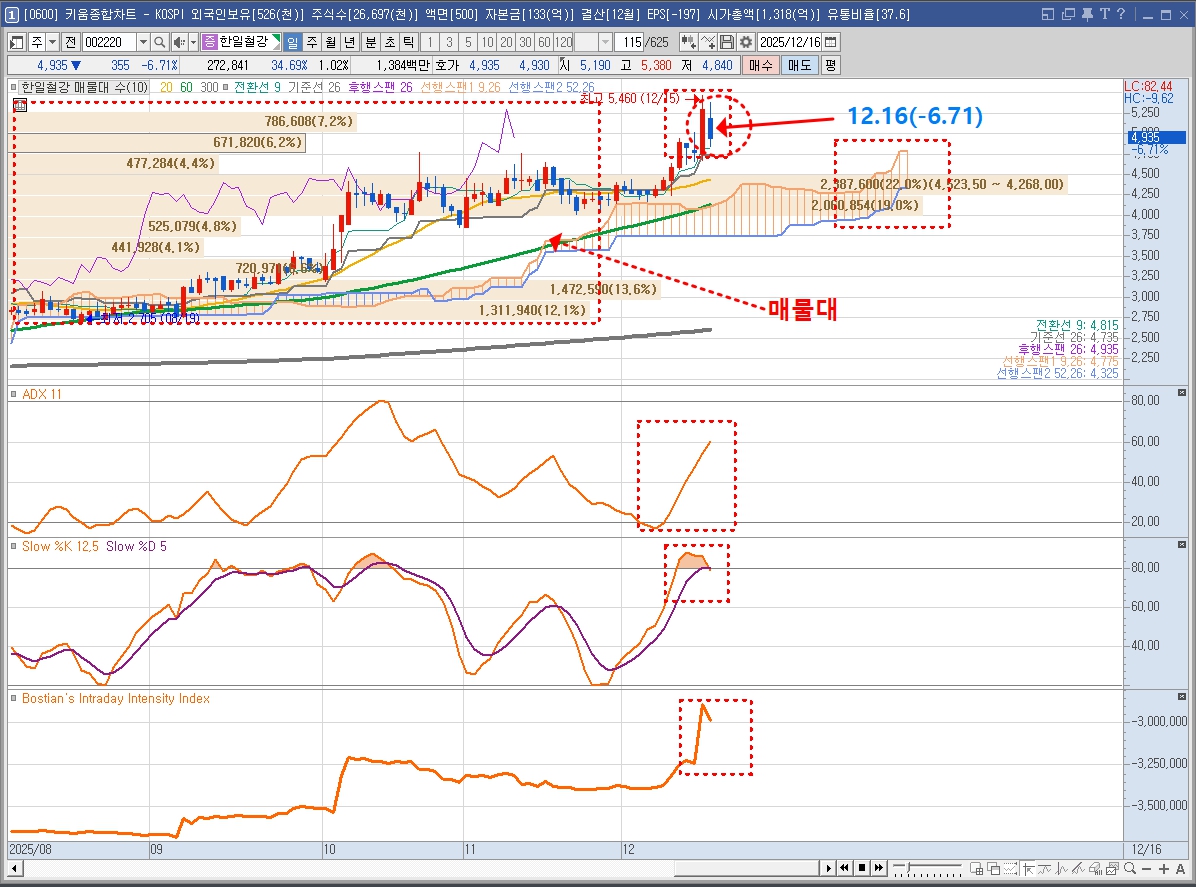1196x887 pixels.
Task: Select the 120 interval button
Action: pyautogui.click(x=564, y=43)
